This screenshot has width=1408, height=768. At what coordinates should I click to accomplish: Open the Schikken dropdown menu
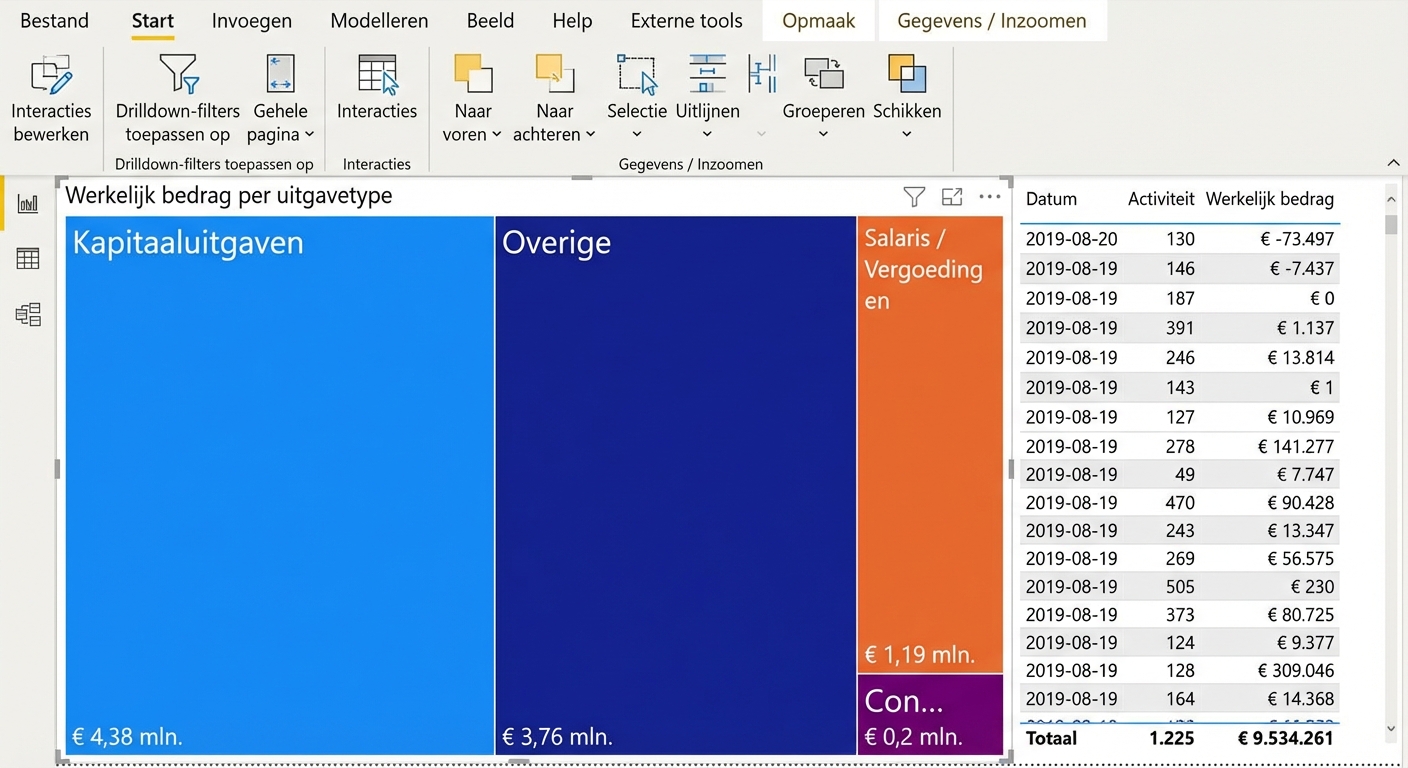(907, 134)
